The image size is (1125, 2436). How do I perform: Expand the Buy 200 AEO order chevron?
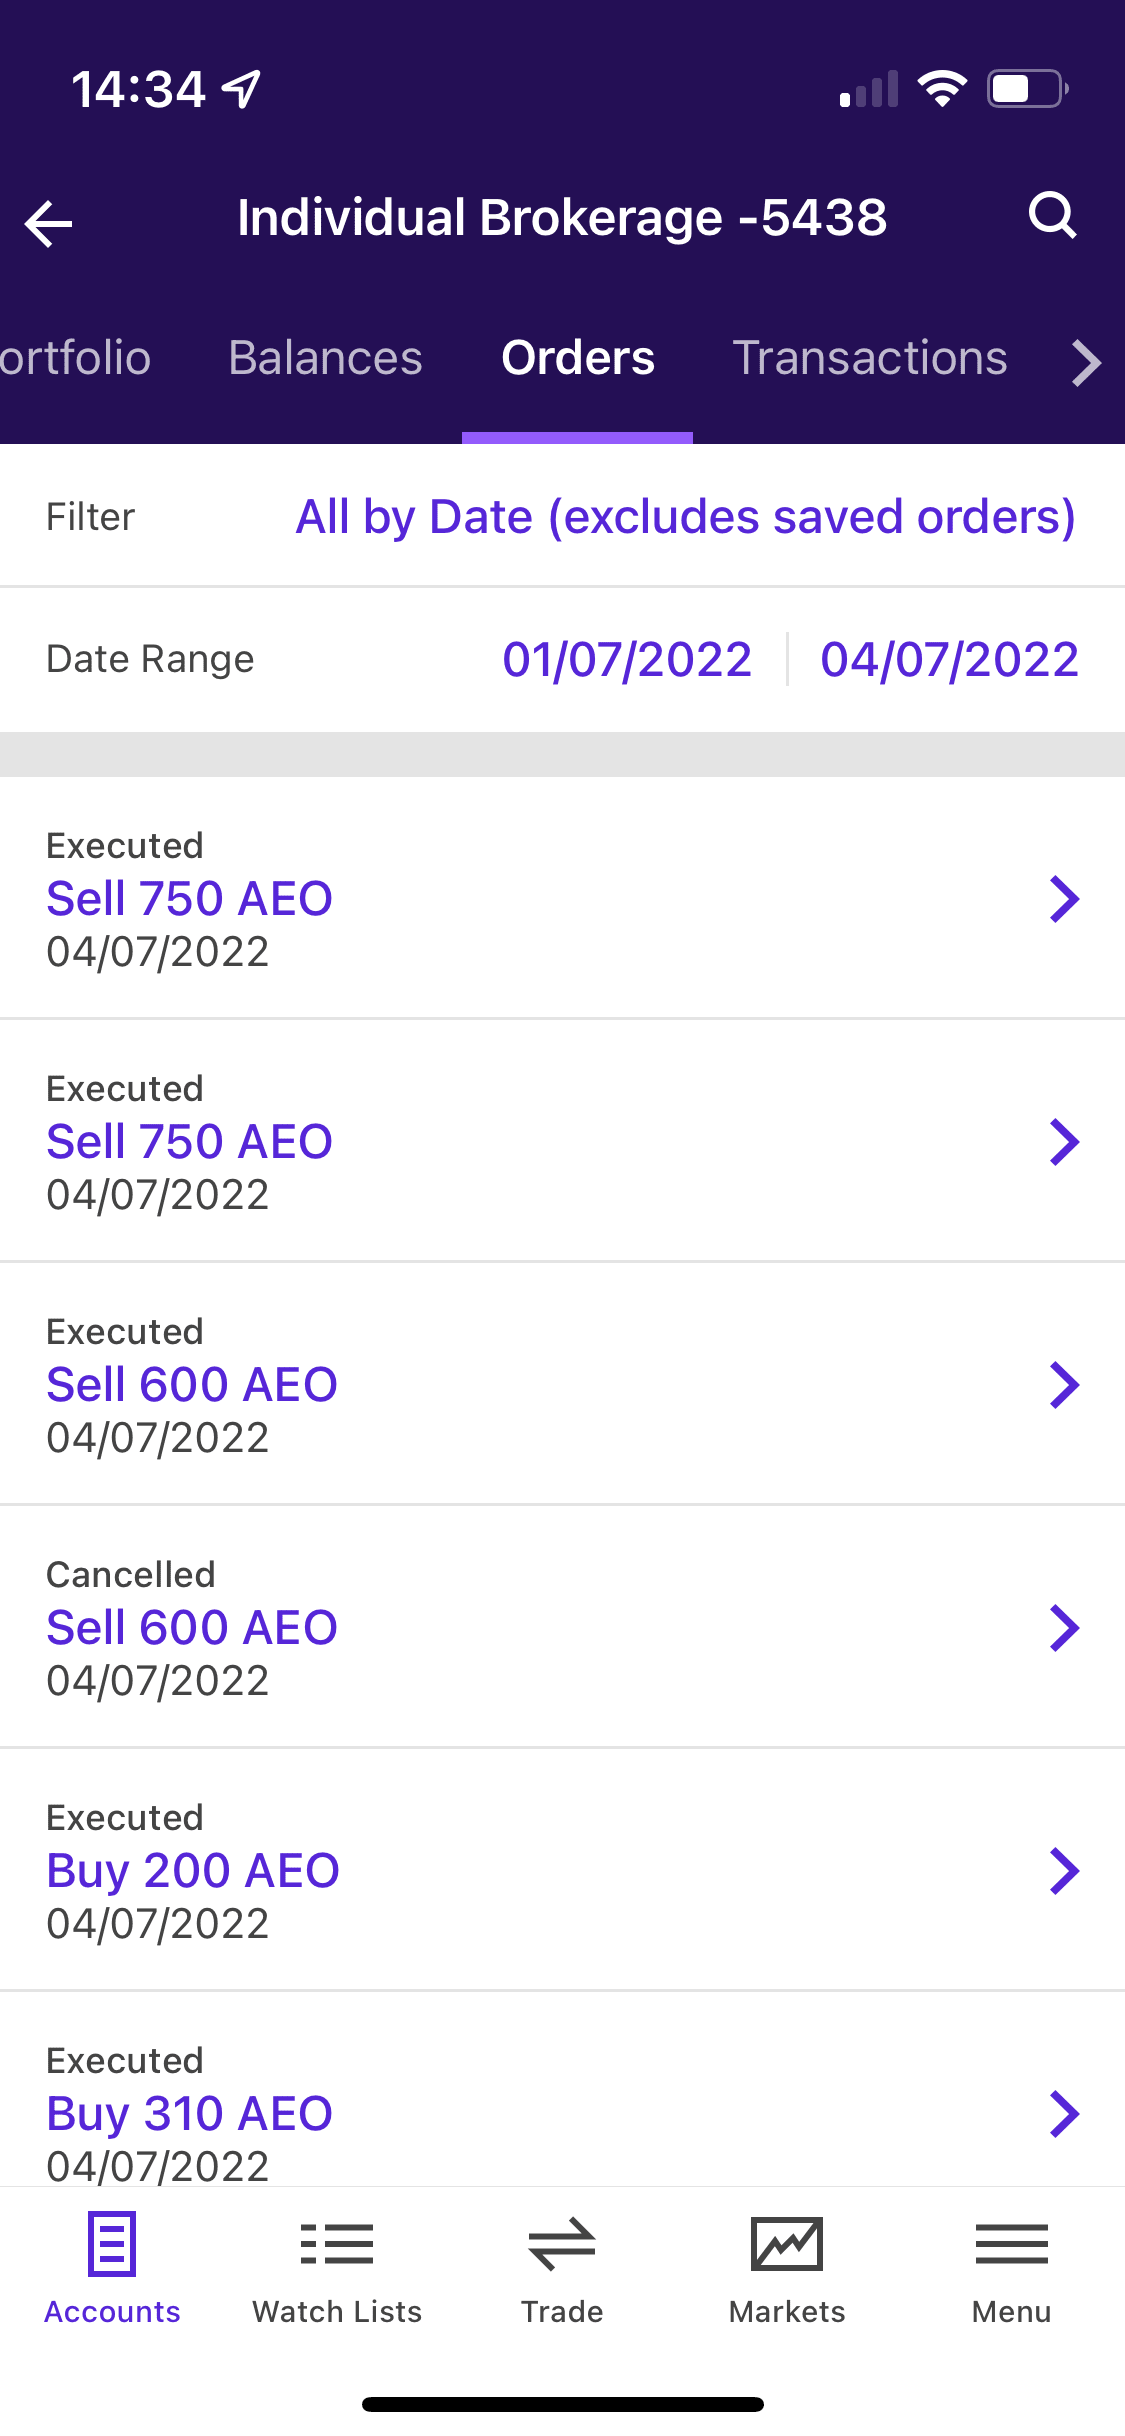tap(1064, 1870)
